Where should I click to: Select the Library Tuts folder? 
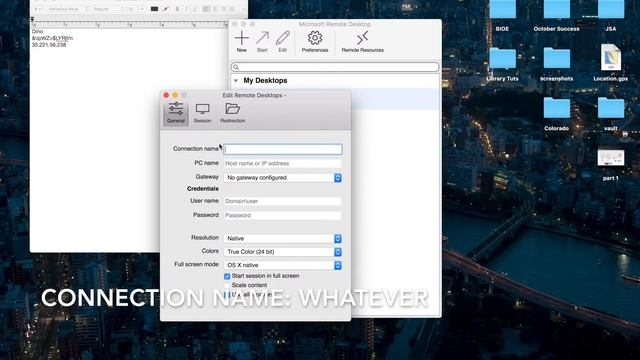502,58
